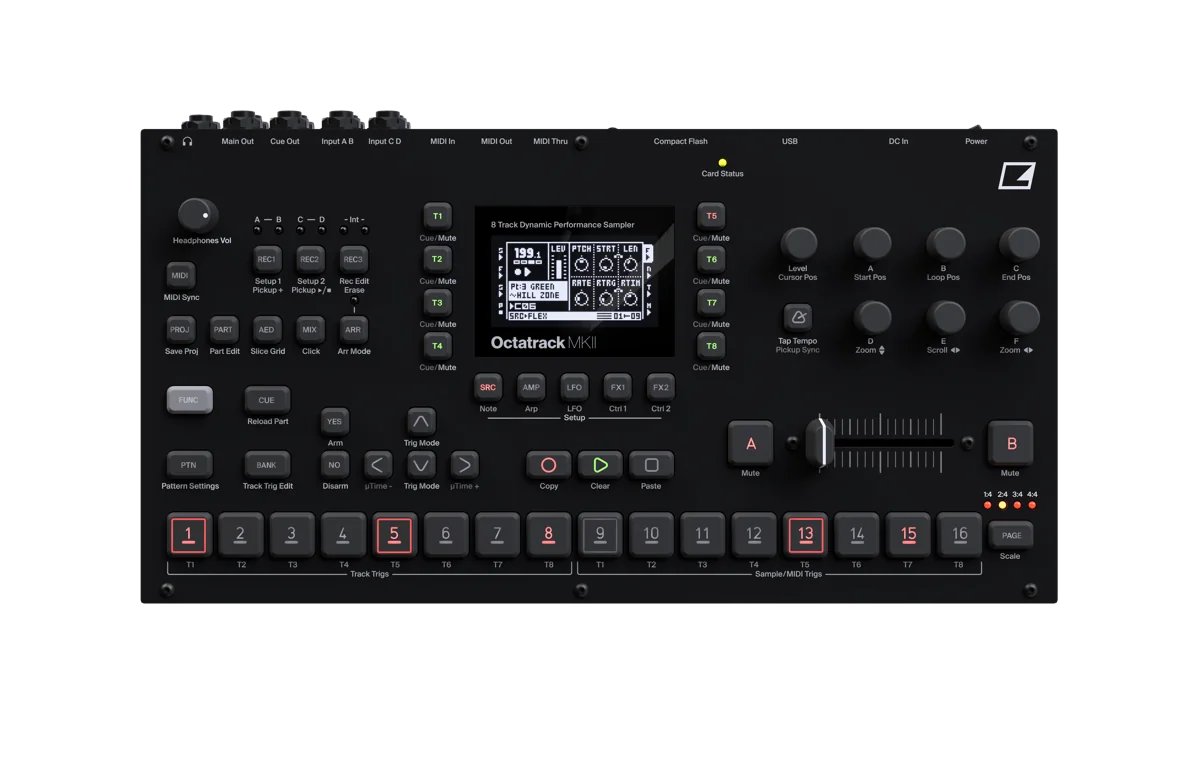Click the PAGE Scale button
This screenshot has width=1200, height=757.
pos(1011,536)
